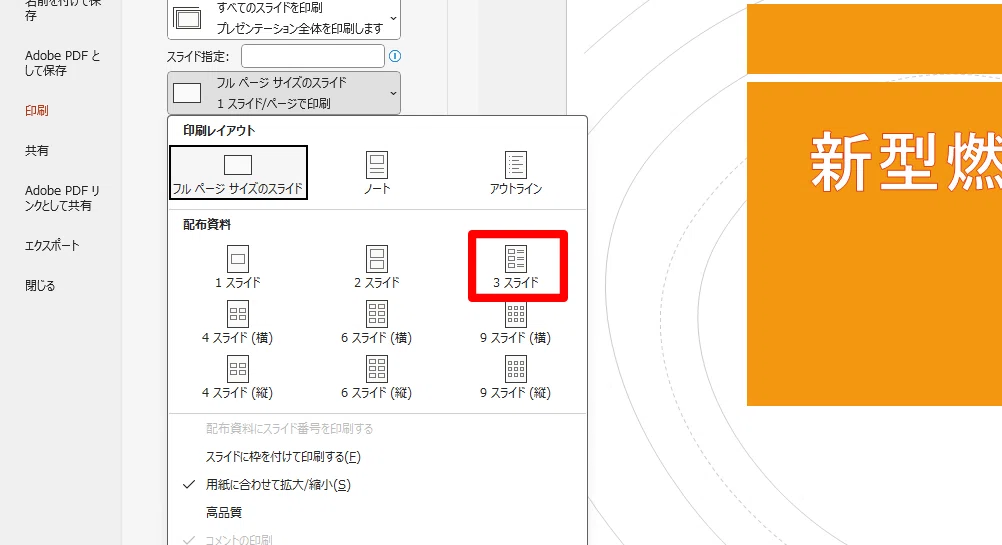Viewport: 1002px width, 545px height.
Task: Click the info icon beside スライド指定
Action: point(395,56)
